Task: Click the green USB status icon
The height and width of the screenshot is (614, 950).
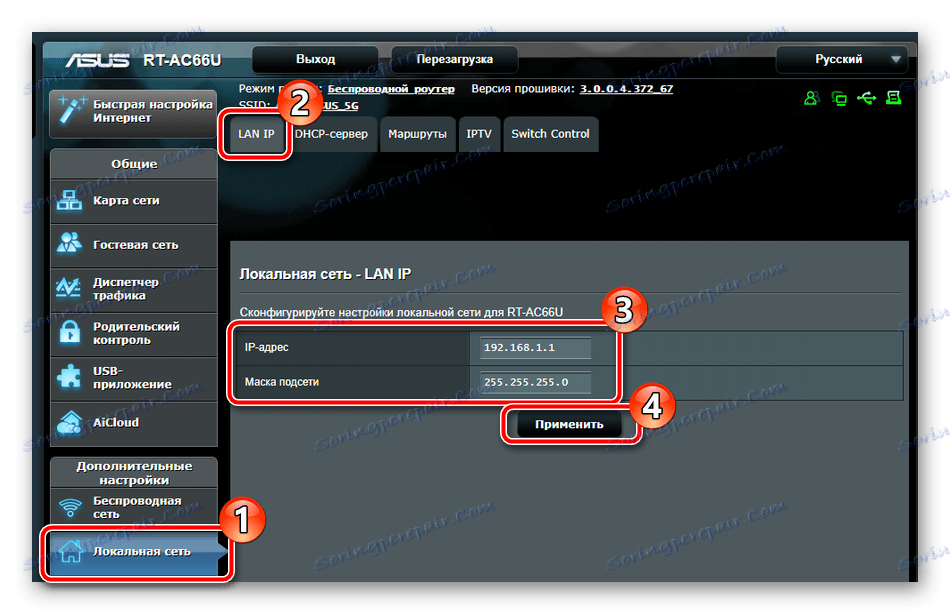Action: click(866, 98)
